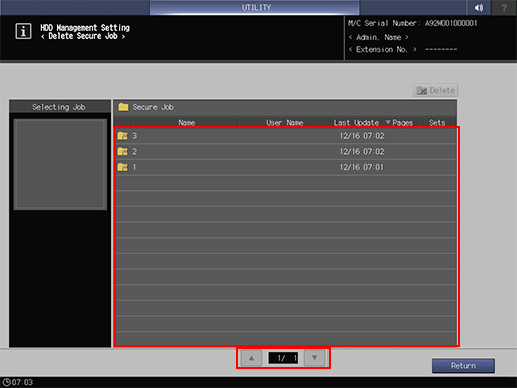Screen dimensions: 517x388
Task: Sort by the Last Update column header
Action: tap(356, 123)
